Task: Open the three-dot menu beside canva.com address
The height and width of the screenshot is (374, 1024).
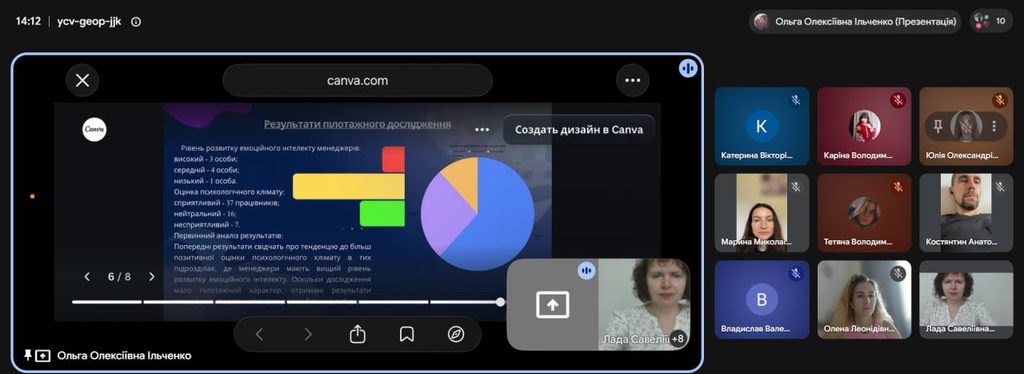Action: (x=632, y=81)
